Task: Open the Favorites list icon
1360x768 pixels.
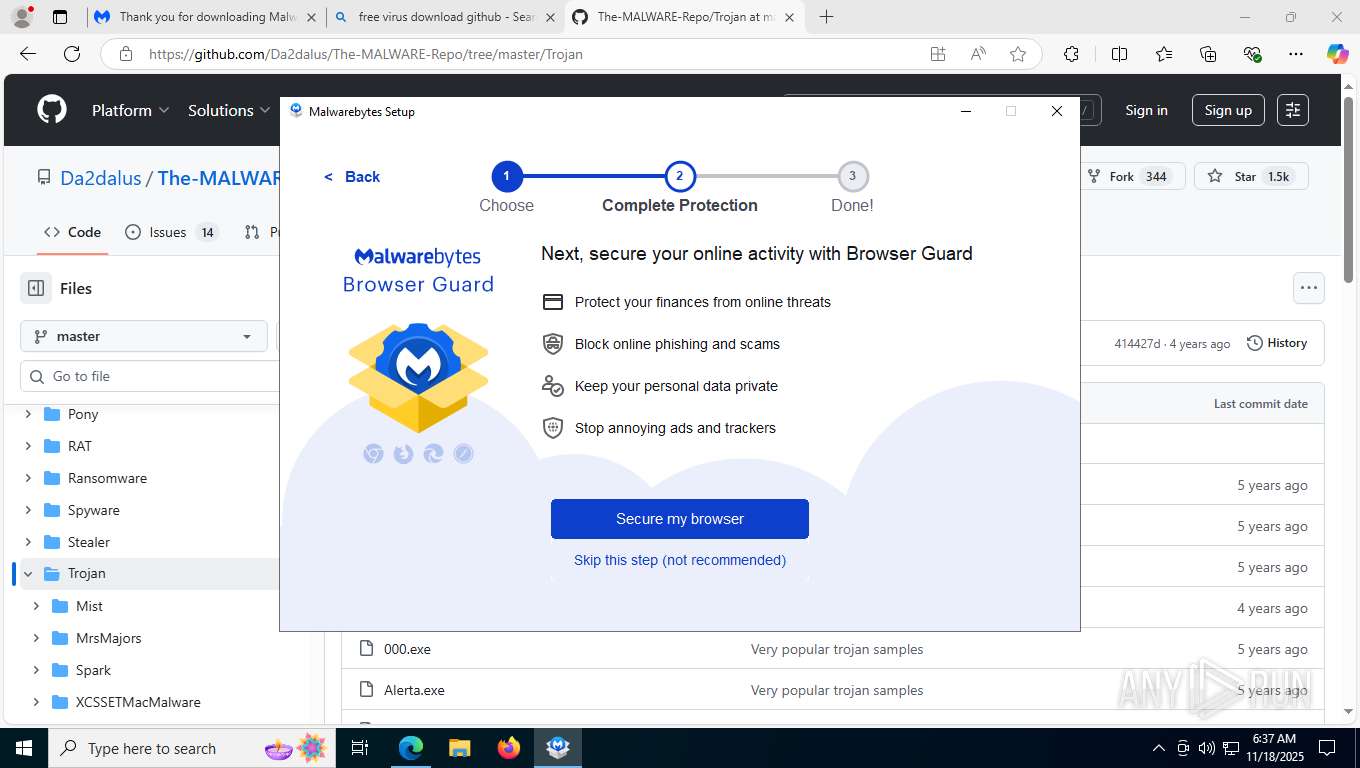Action: 1164,54
